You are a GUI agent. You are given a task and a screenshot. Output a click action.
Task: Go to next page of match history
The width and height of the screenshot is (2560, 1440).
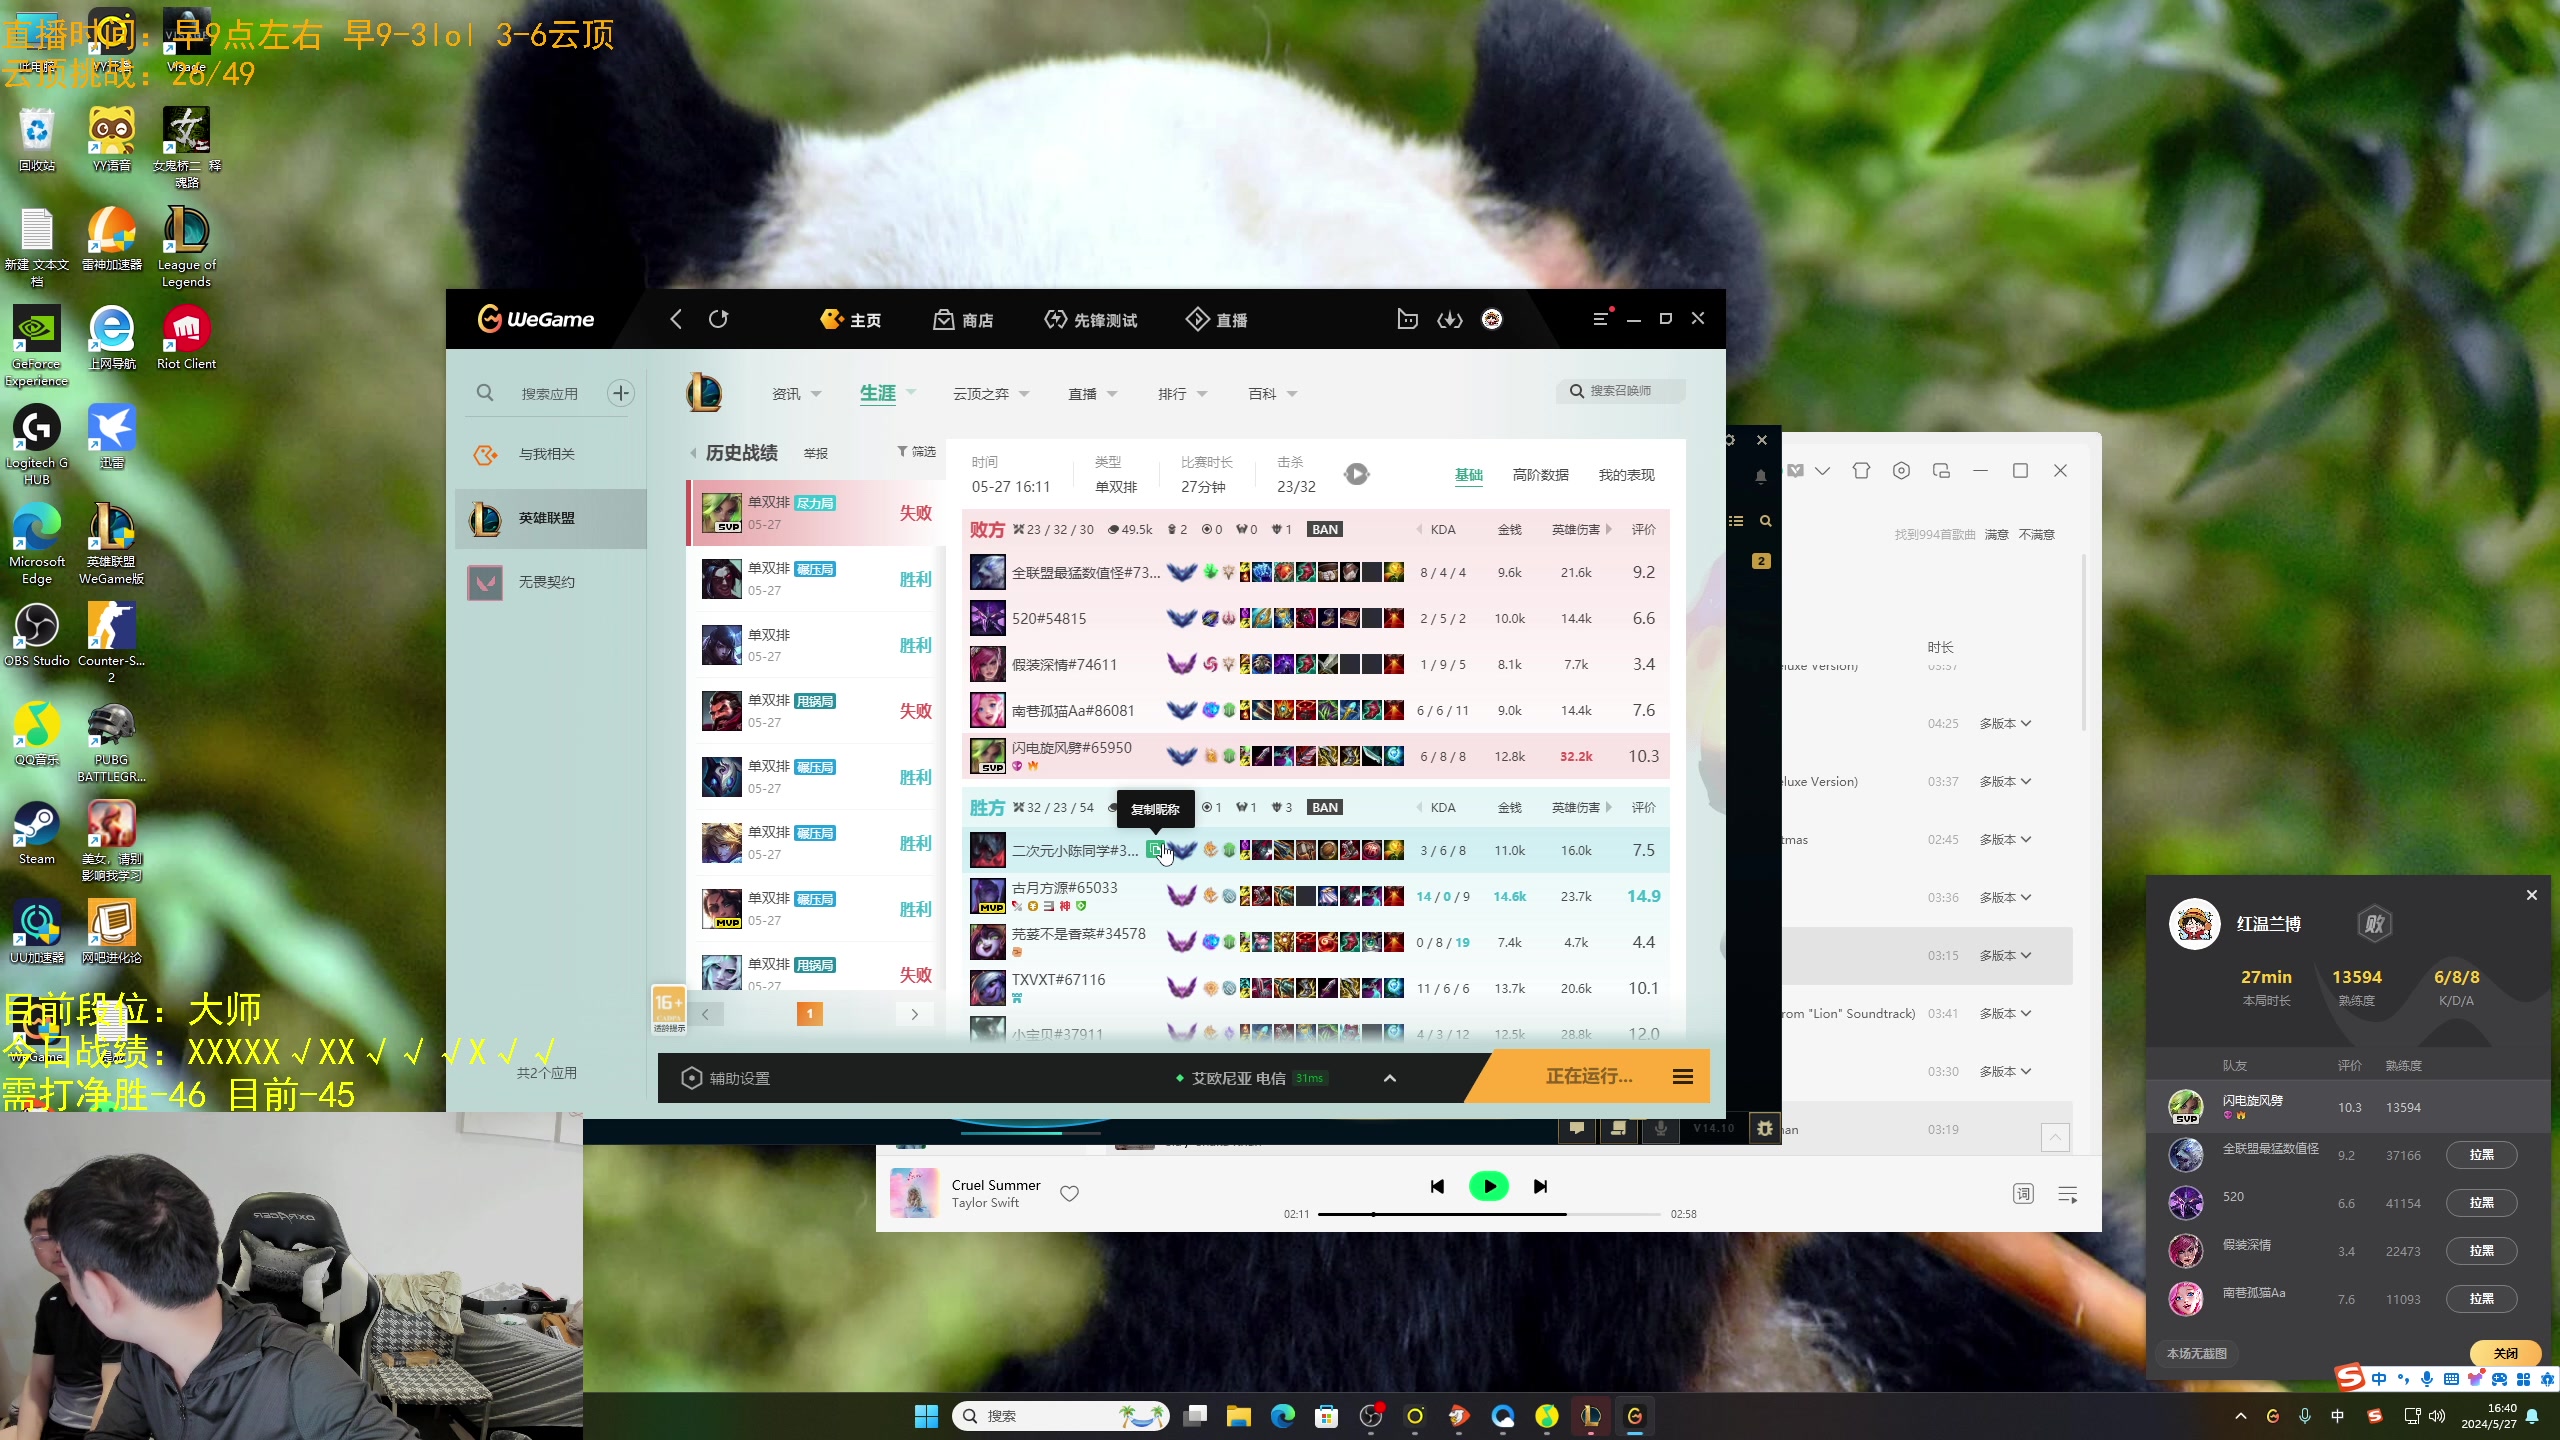click(x=914, y=1014)
